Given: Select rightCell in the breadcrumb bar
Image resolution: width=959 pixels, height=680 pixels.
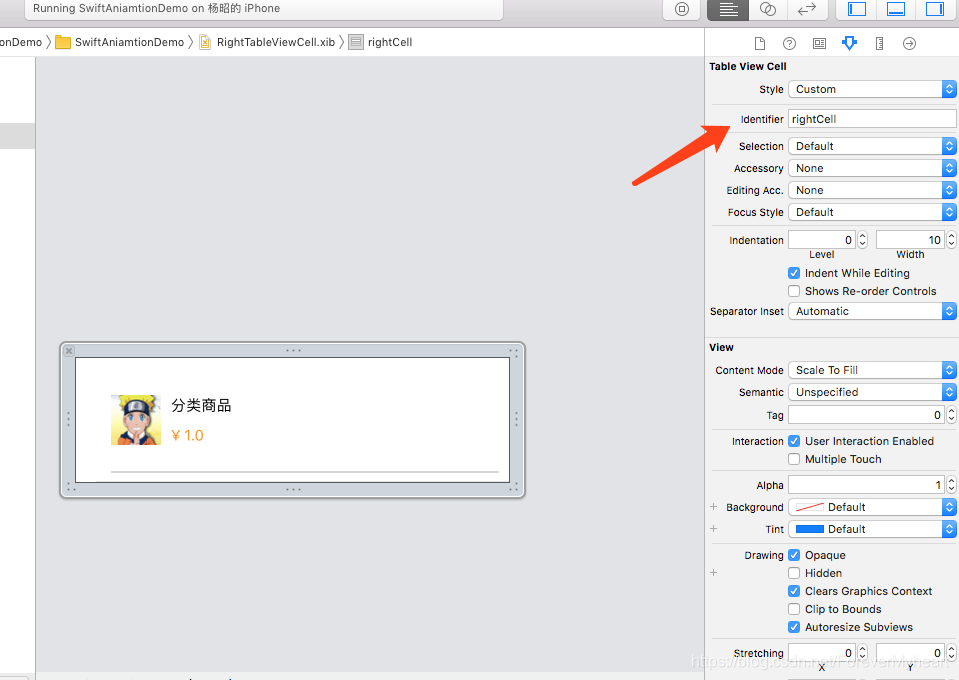Looking at the screenshot, I should pyautogui.click(x=388, y=42).
